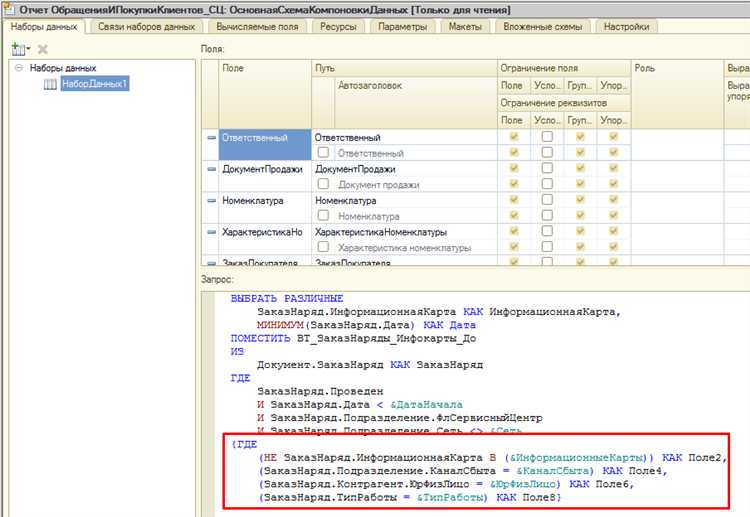The height and width of the screenshot is (517, 750).
Task: Click the delete data set X icon
Action: tap(43, 49)
